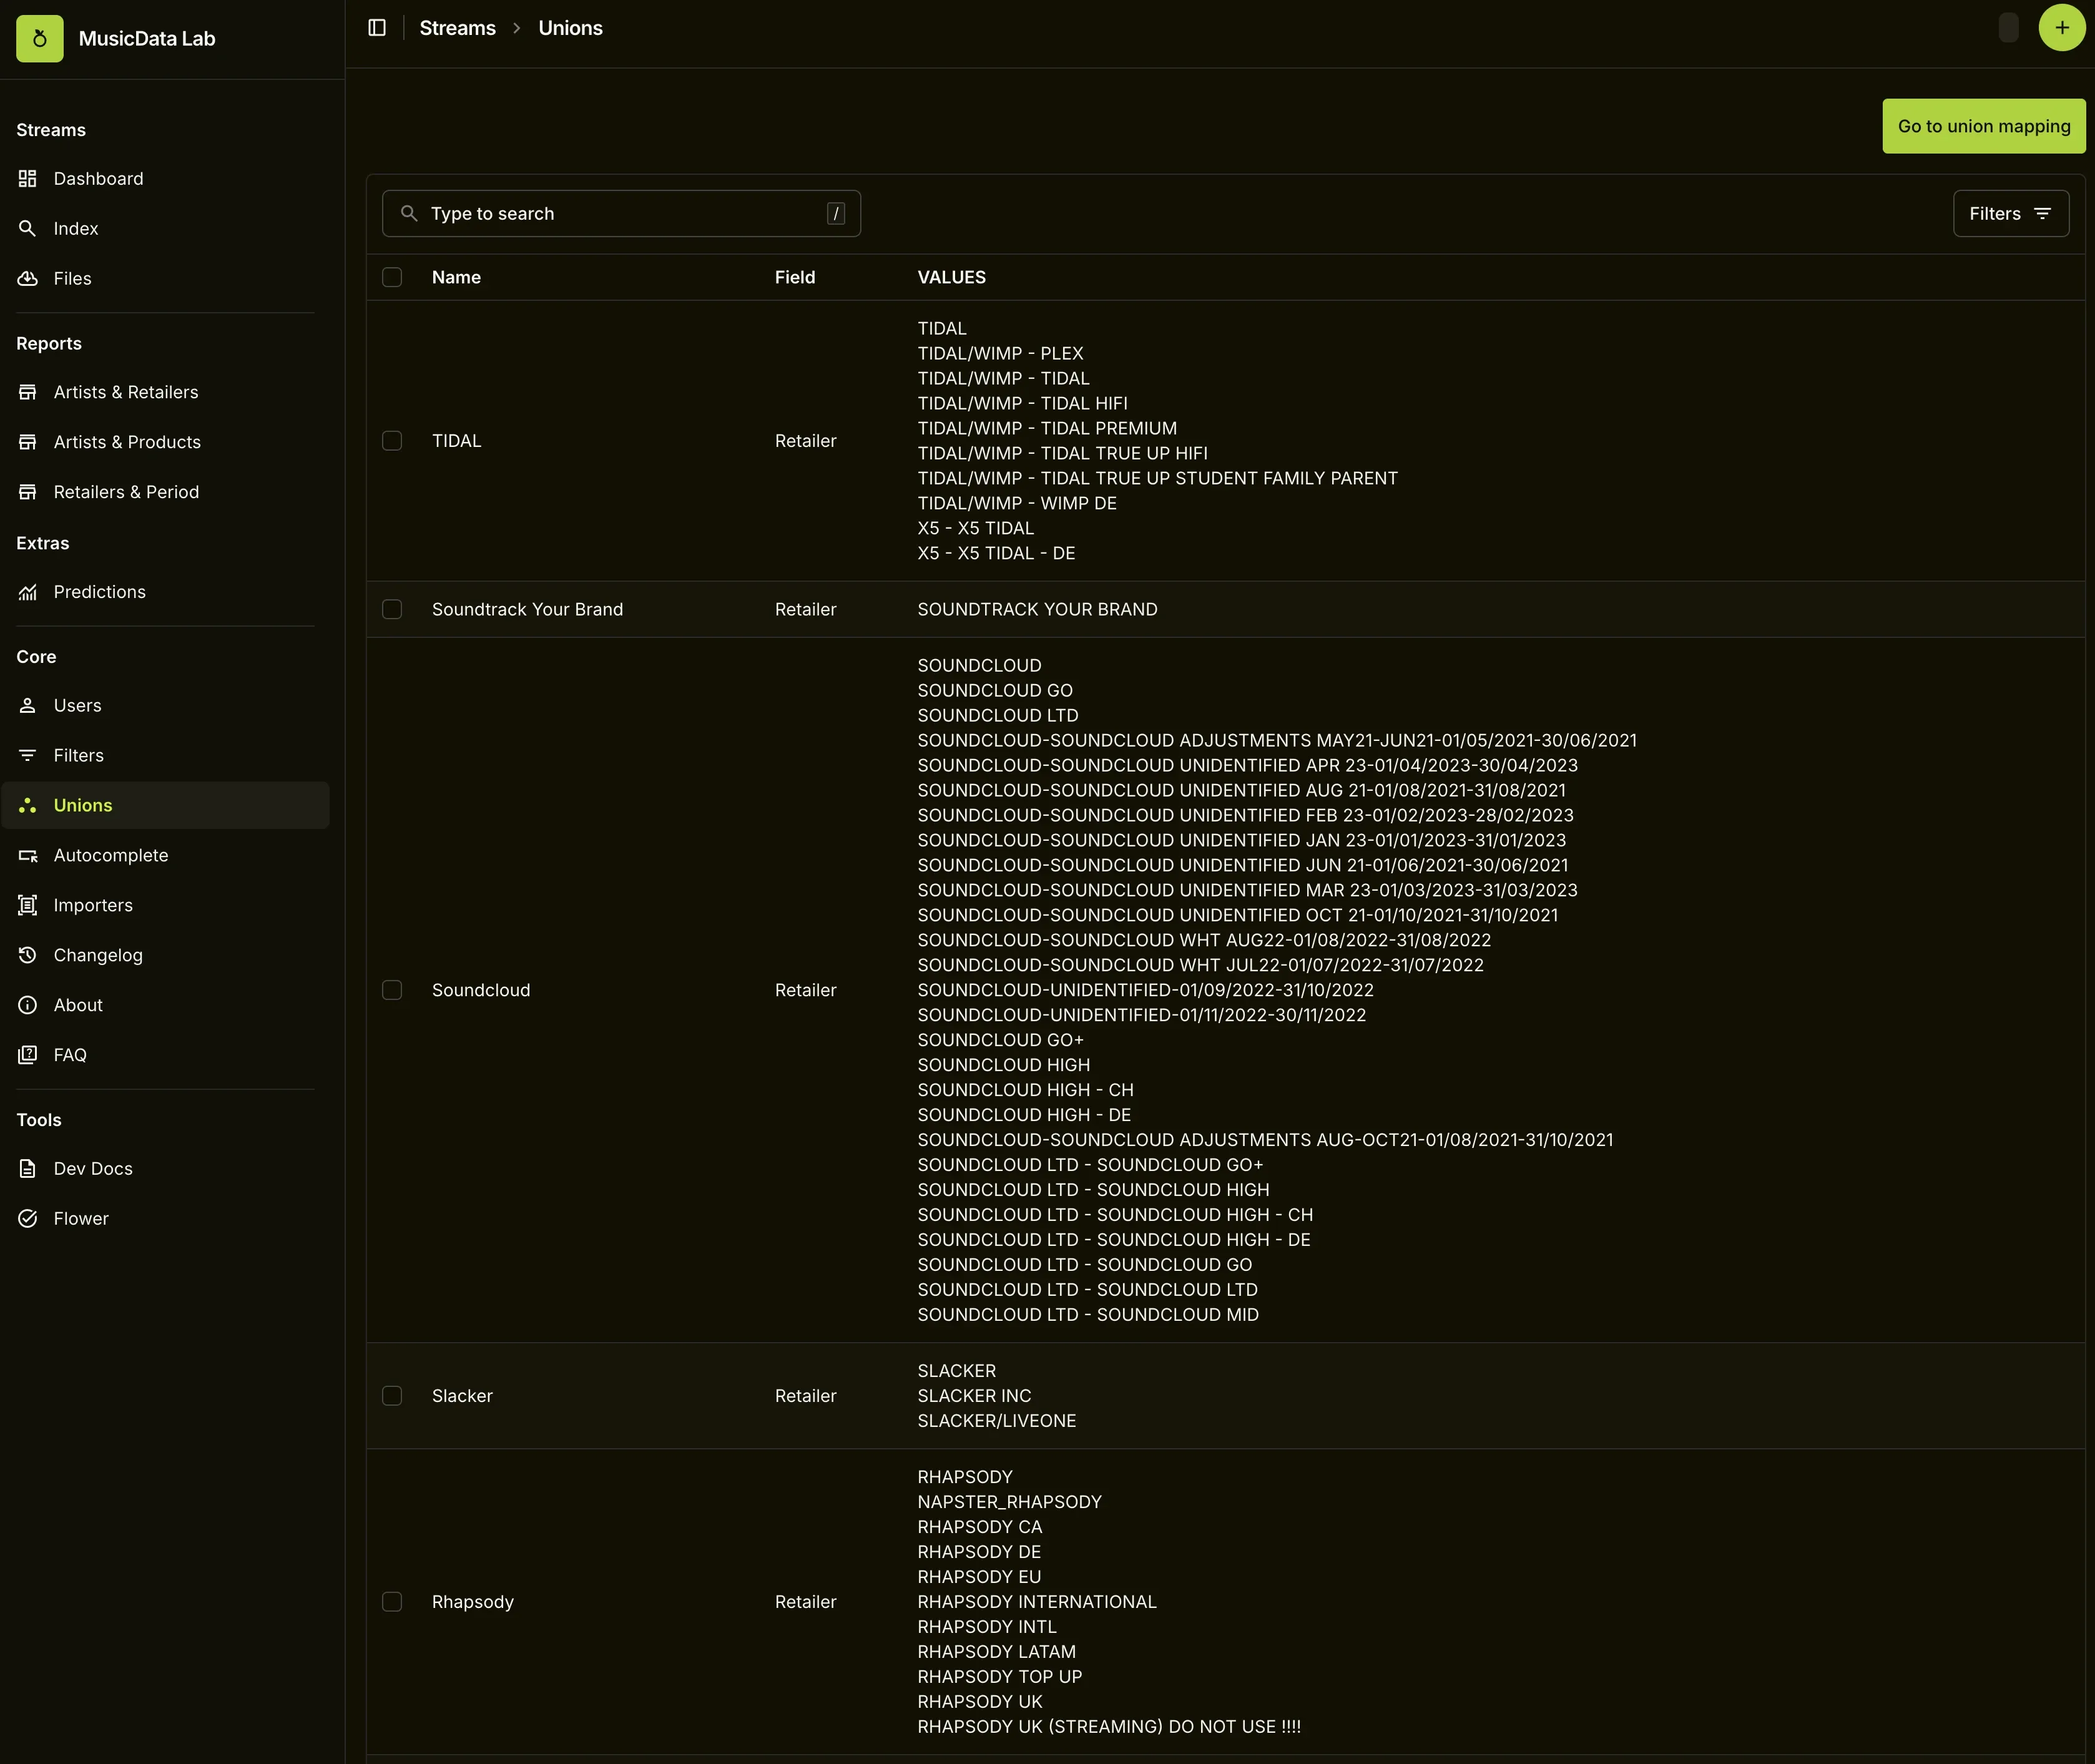
Task: Click the Slacker union name
Action: (x=462, y=1396)
